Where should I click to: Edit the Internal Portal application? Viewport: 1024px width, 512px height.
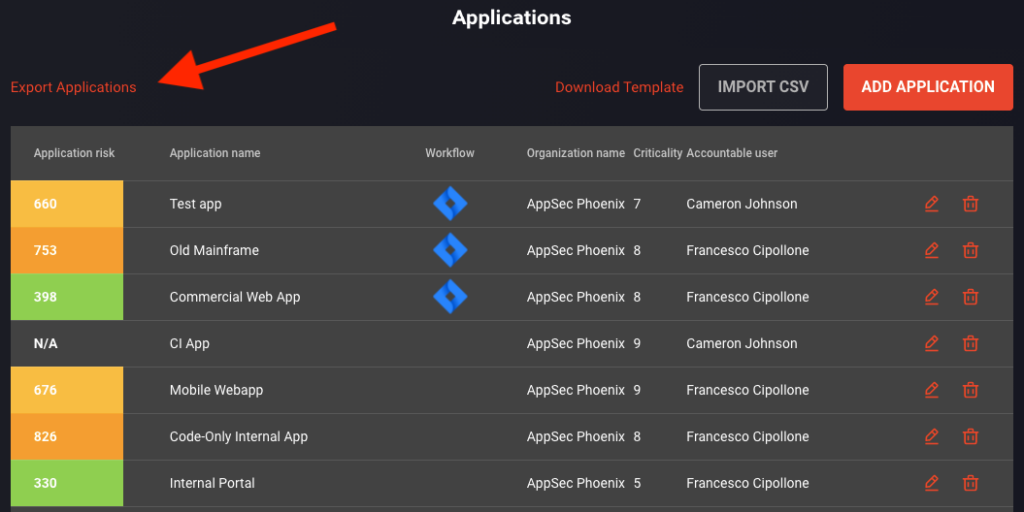coord(932,483)
